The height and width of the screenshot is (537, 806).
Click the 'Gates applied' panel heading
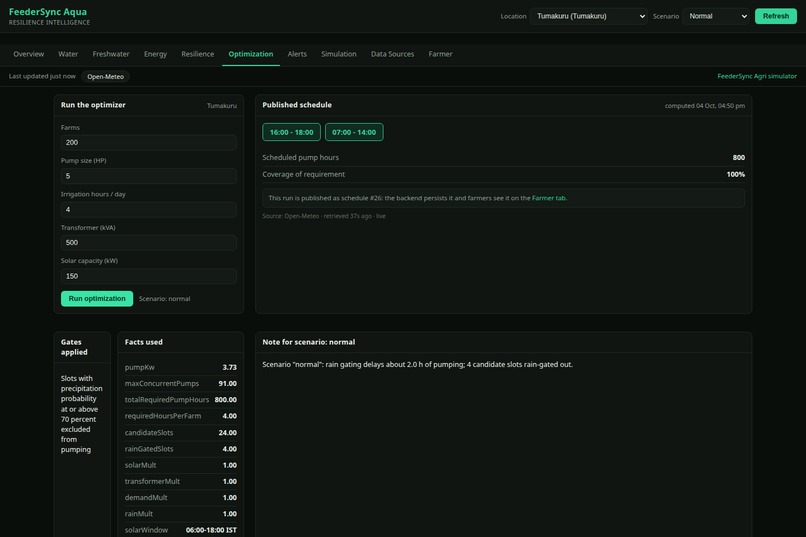(x=74, y=347)
